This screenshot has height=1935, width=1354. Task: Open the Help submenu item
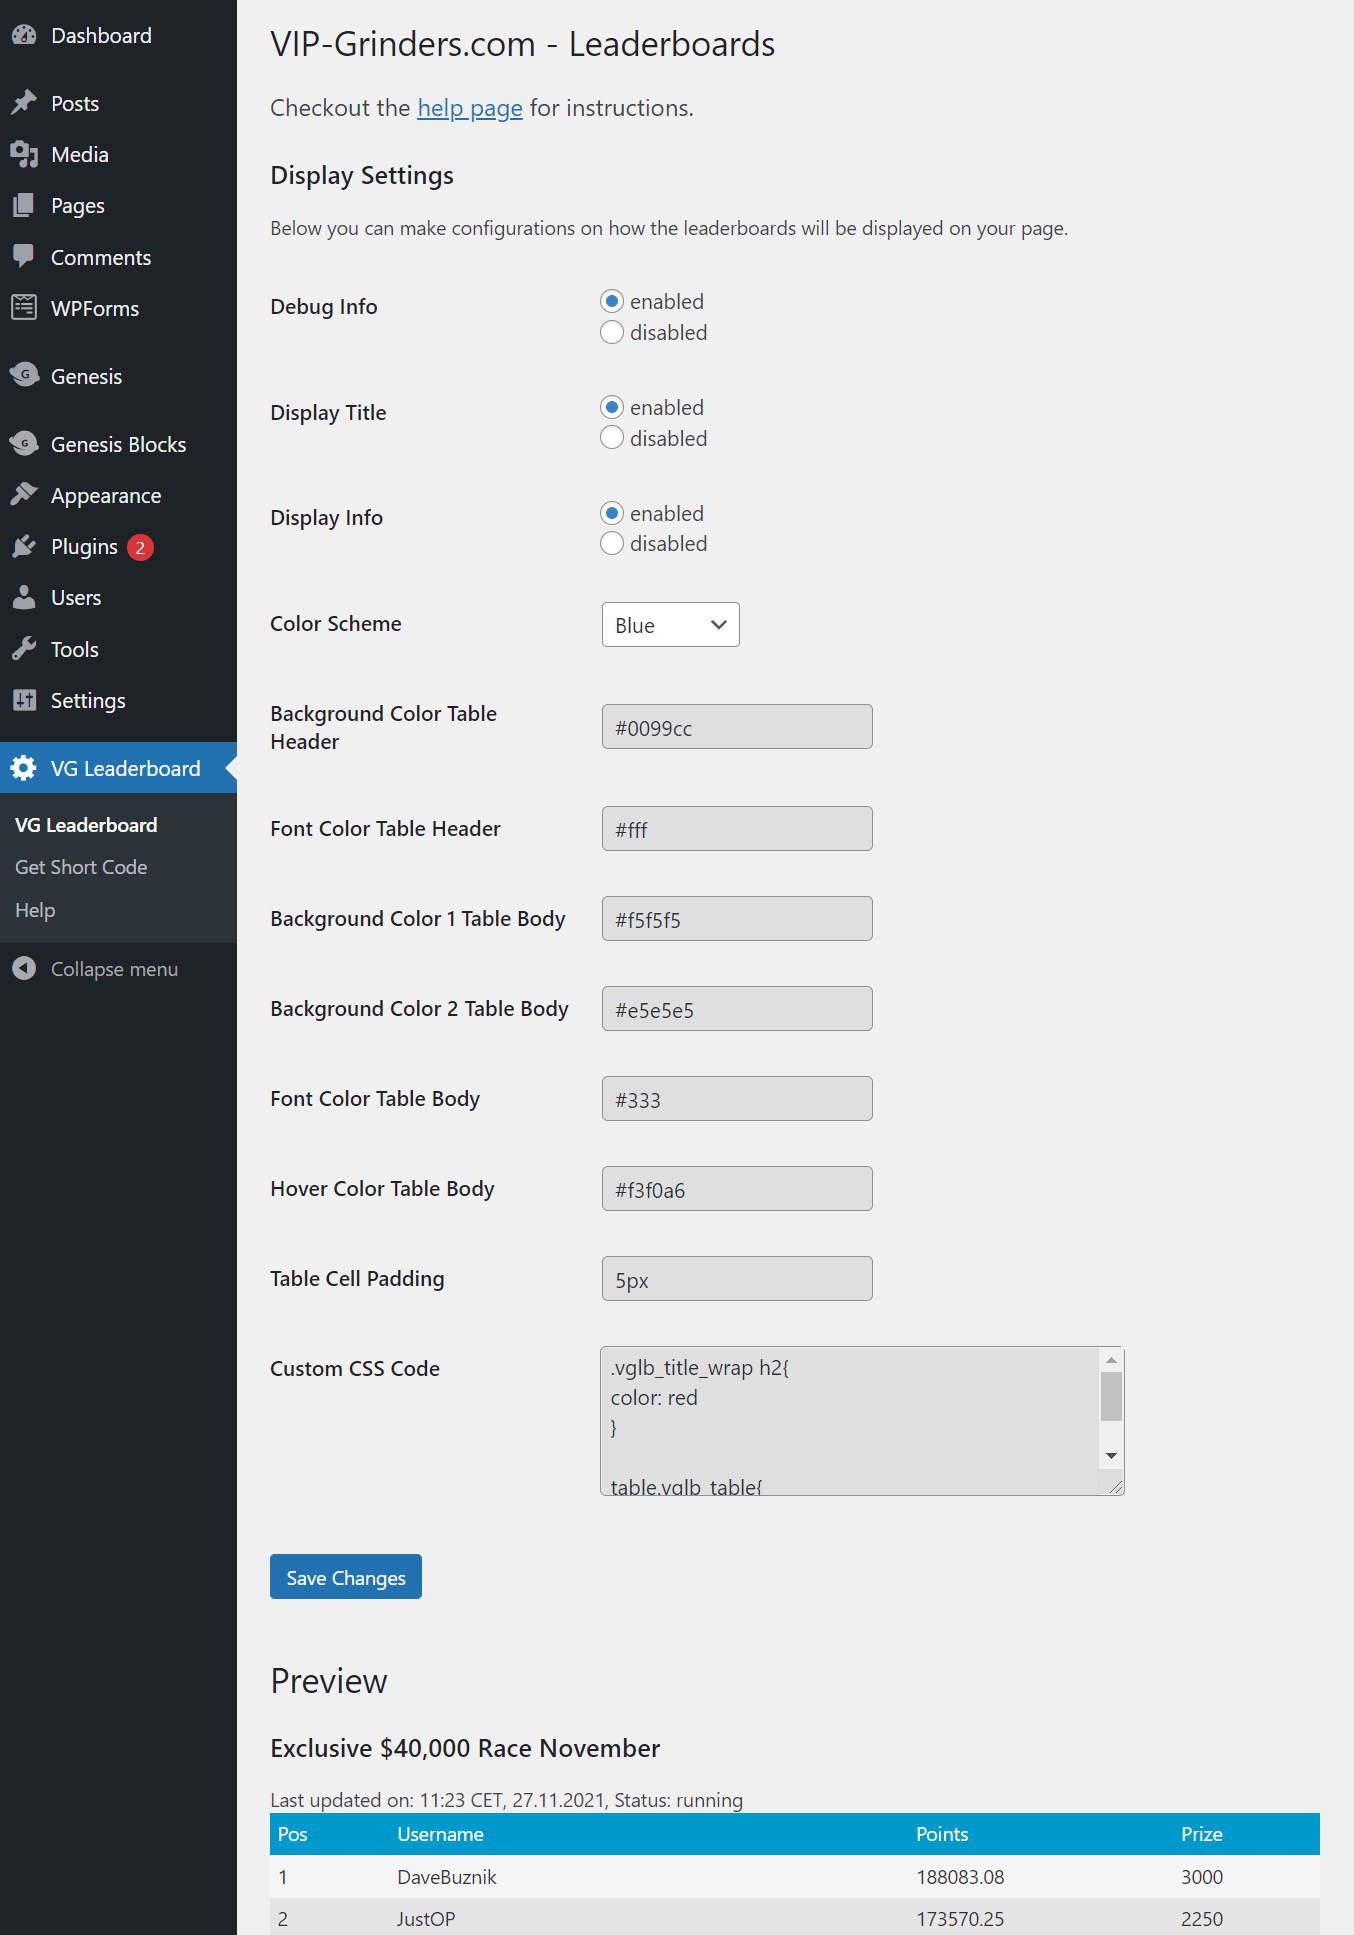pyautogui.click(x=35, y=910)
